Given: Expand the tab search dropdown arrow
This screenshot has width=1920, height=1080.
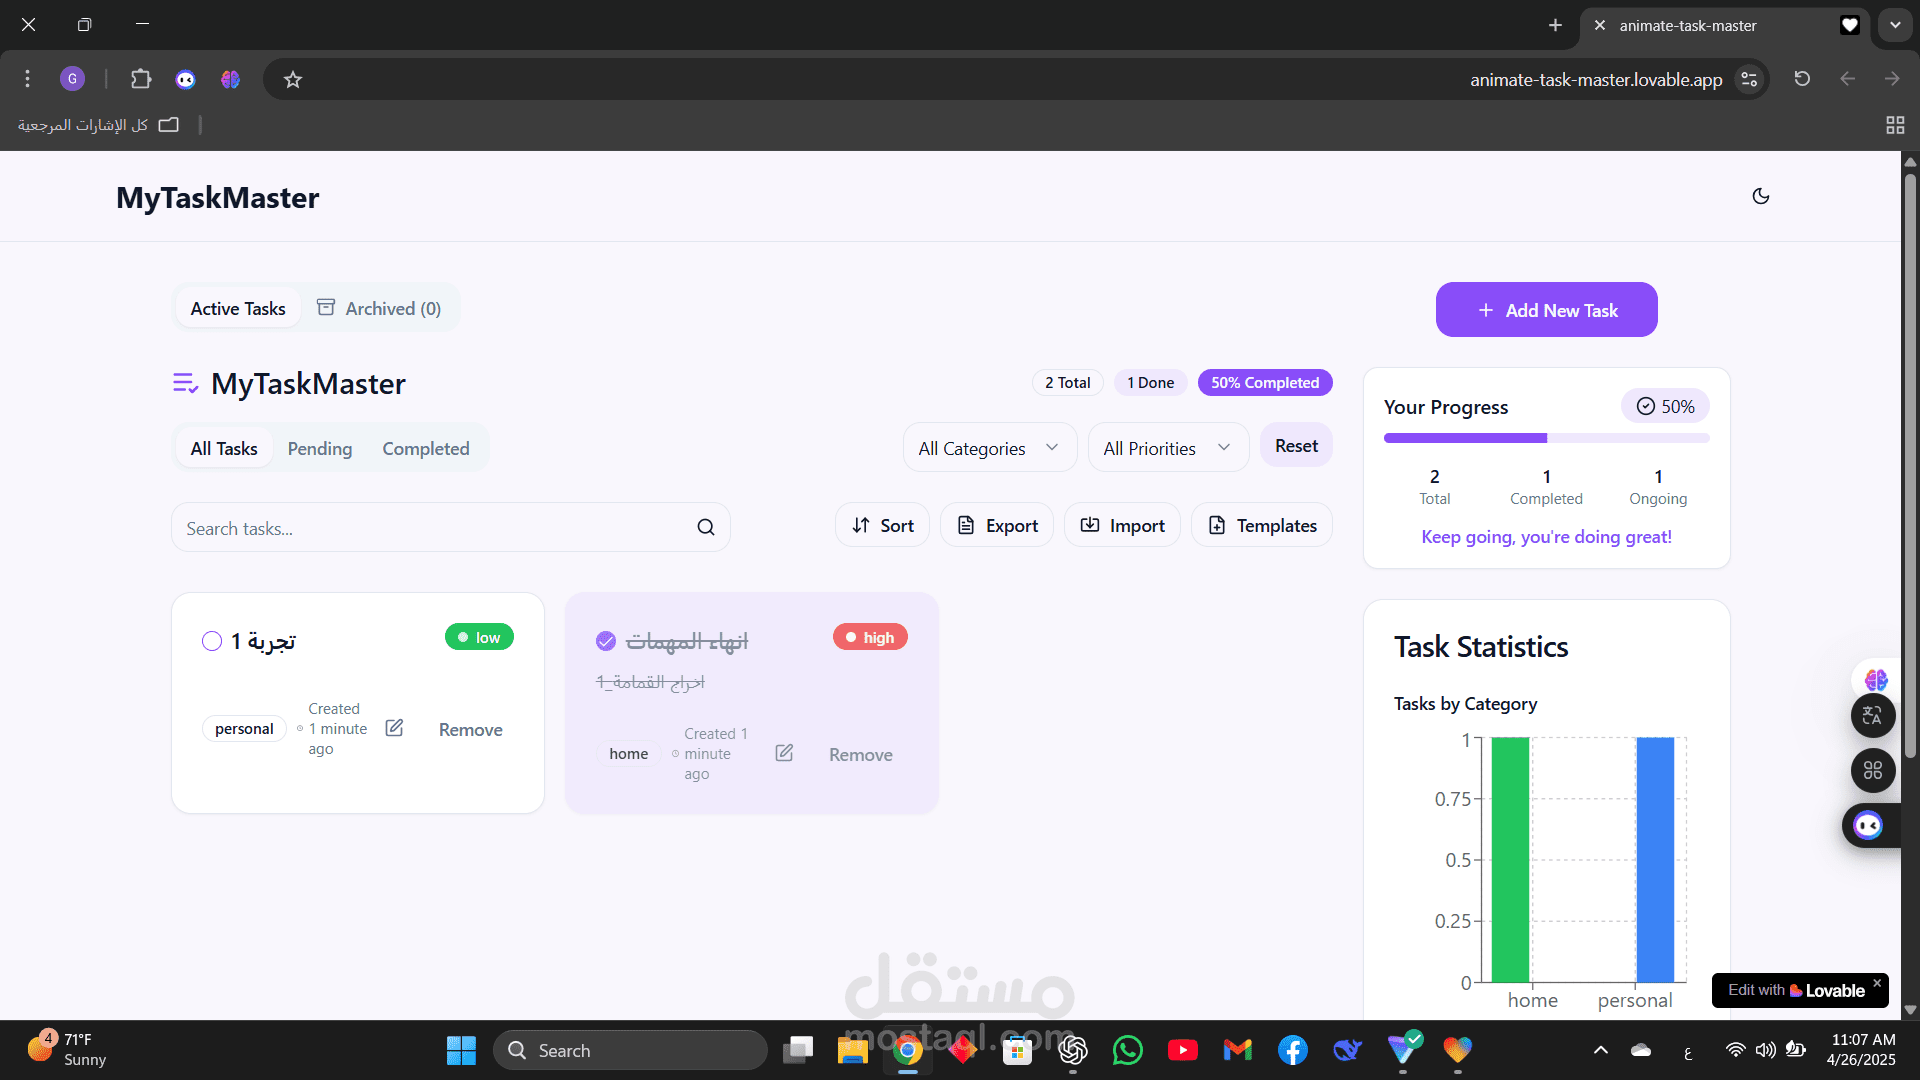Looking at the screenshot, I should [x=1895, y=25].
